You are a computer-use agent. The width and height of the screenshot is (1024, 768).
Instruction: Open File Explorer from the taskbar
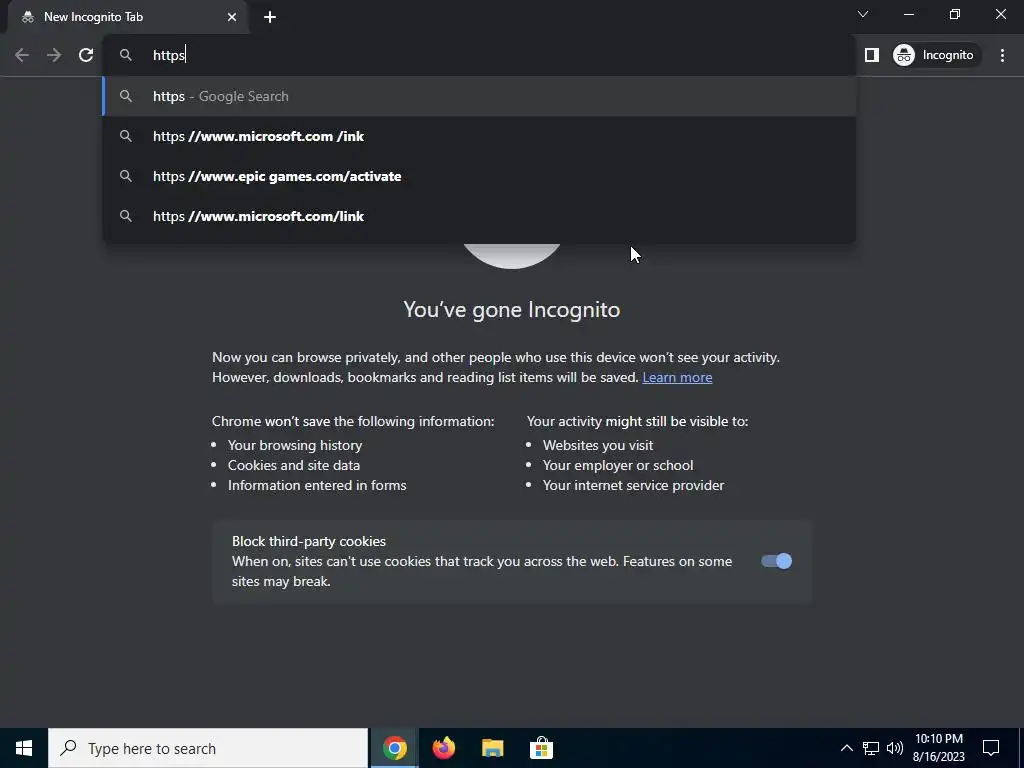coord(492,748)
